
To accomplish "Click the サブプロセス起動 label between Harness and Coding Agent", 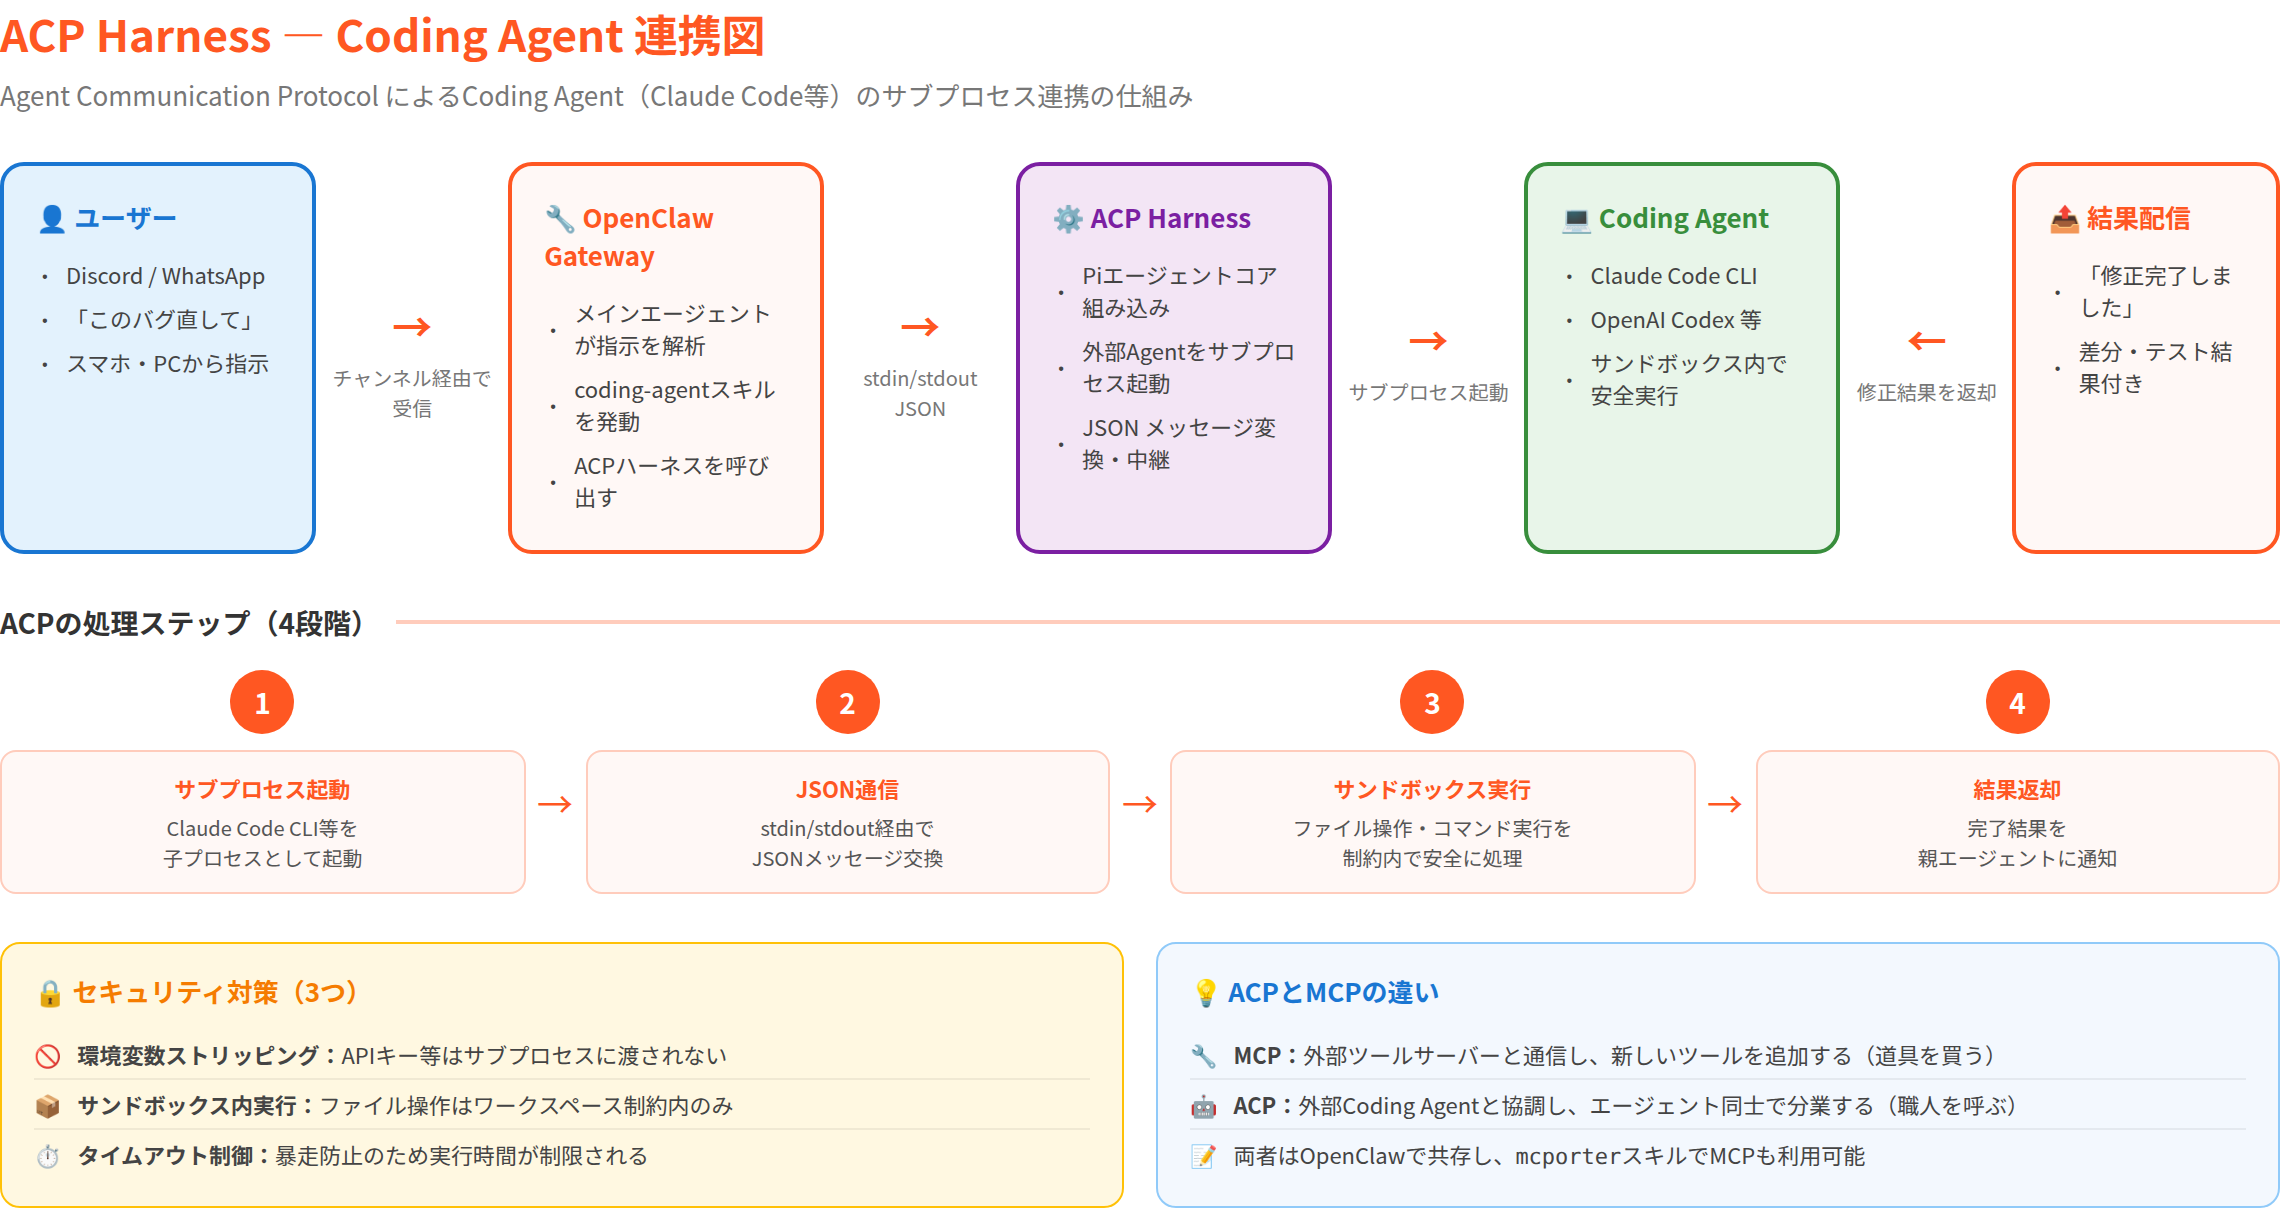I will tap(1428, 393).
